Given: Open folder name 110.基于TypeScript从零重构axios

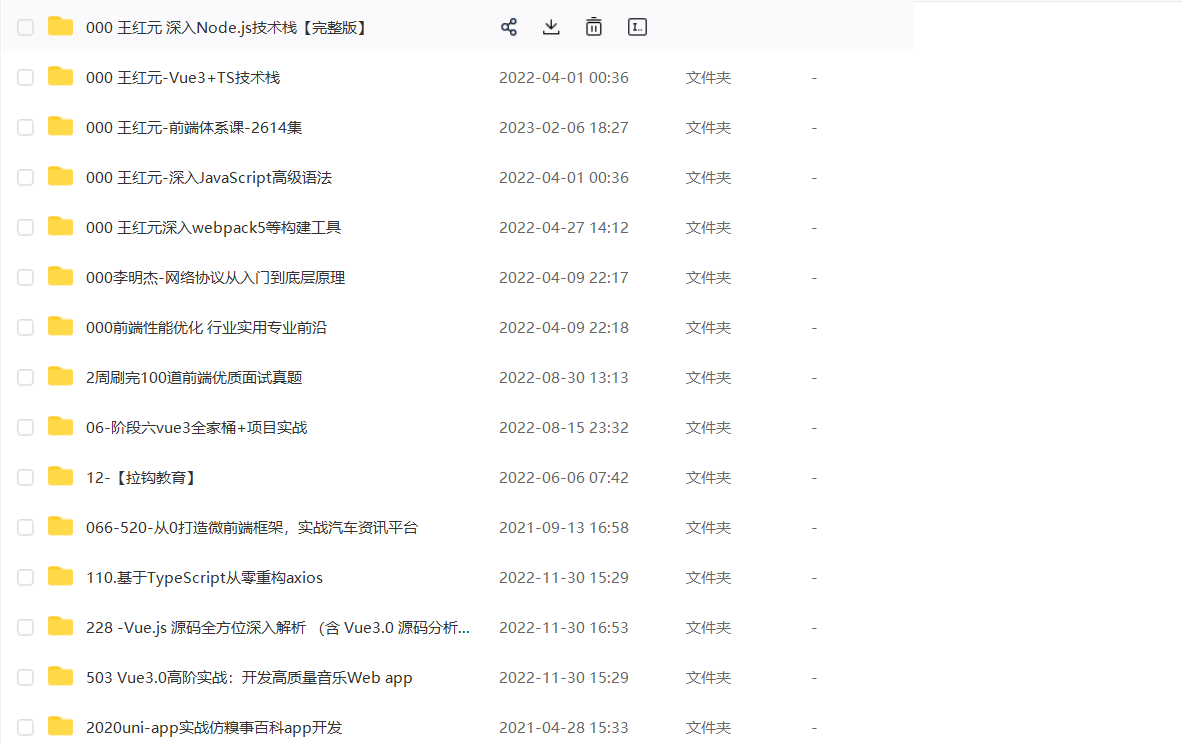Looking at the screenshot, I should 204,577.
